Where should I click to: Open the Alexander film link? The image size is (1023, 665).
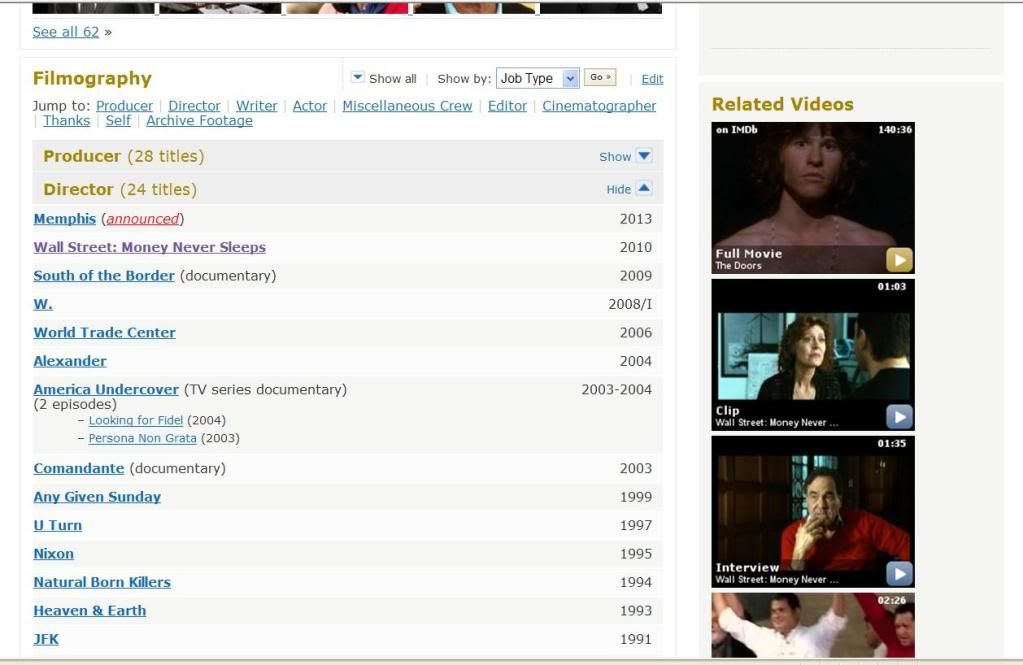[x=70, y=362]
